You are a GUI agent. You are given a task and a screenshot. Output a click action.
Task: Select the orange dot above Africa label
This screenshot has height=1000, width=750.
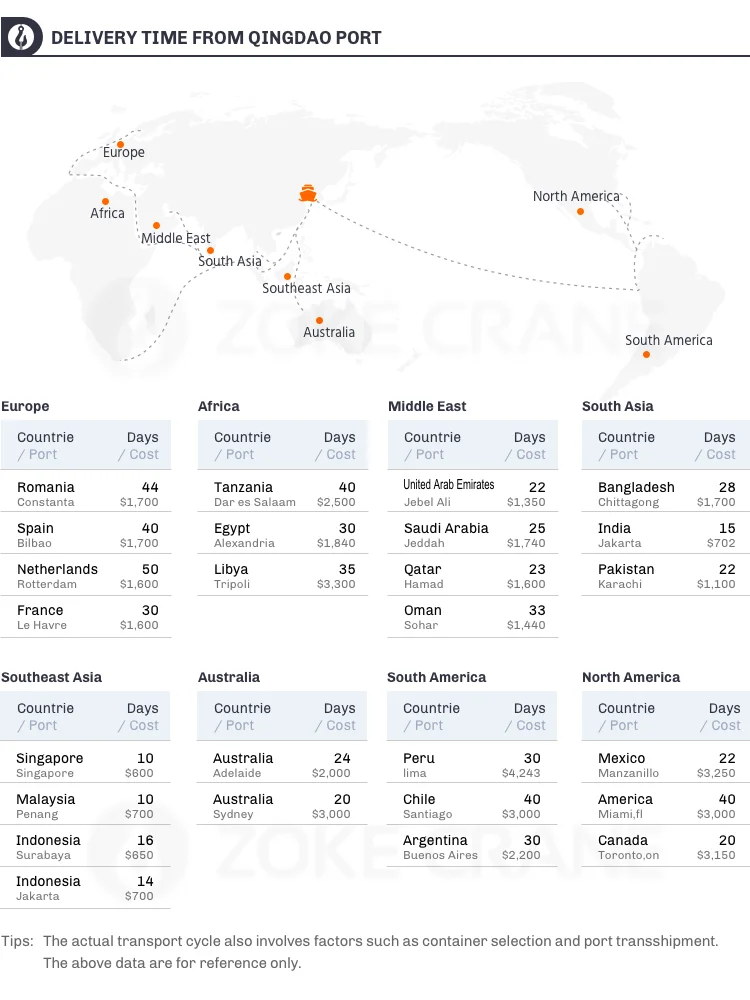click(x=105, y=201)
